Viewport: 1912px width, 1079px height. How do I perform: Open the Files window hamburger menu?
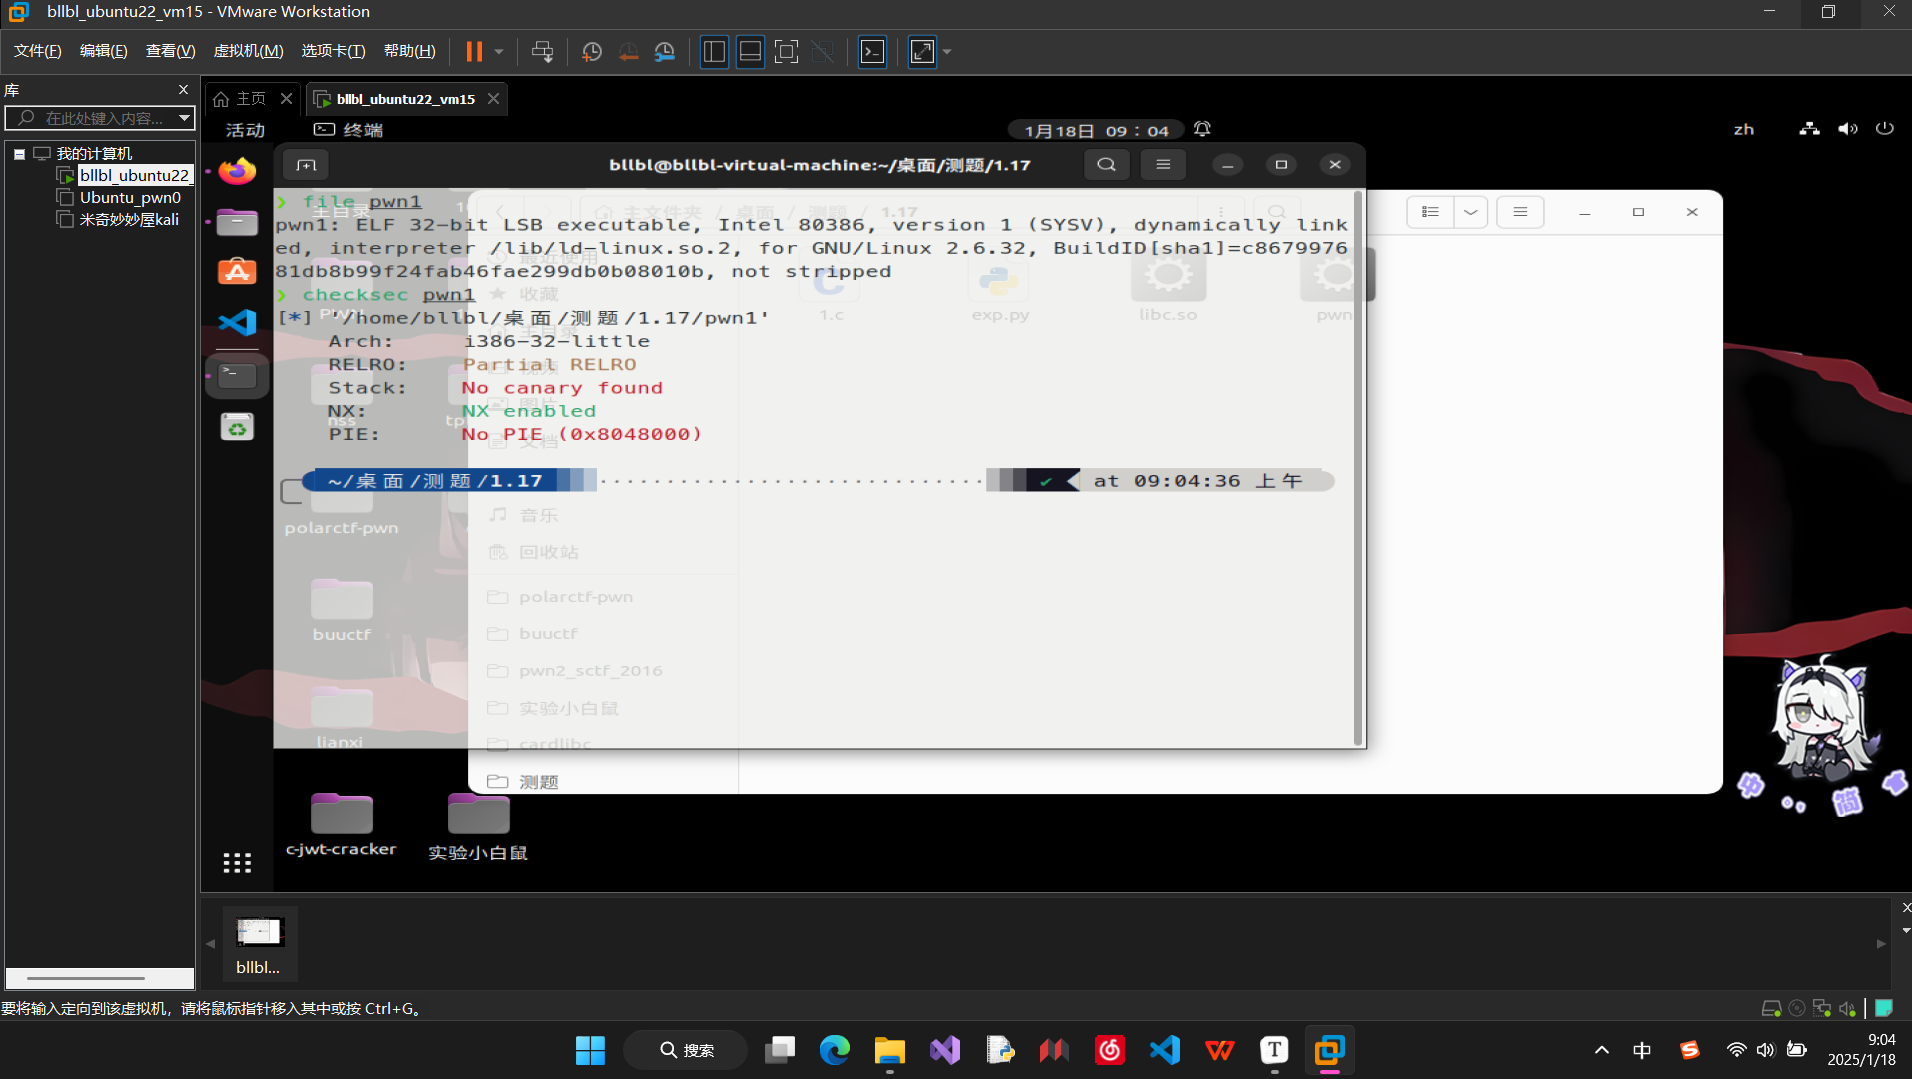coord(1520,212)
